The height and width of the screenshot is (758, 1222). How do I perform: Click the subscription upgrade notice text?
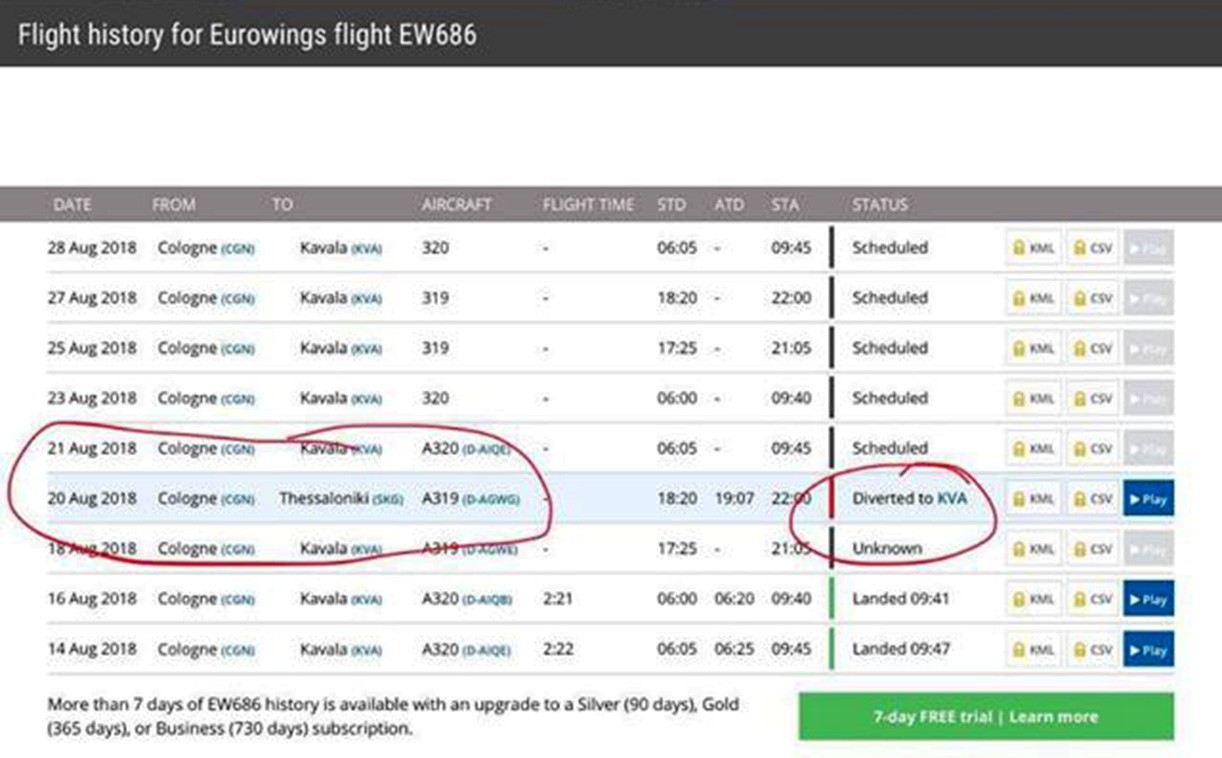pyautogui.click(x=393, y=716)
